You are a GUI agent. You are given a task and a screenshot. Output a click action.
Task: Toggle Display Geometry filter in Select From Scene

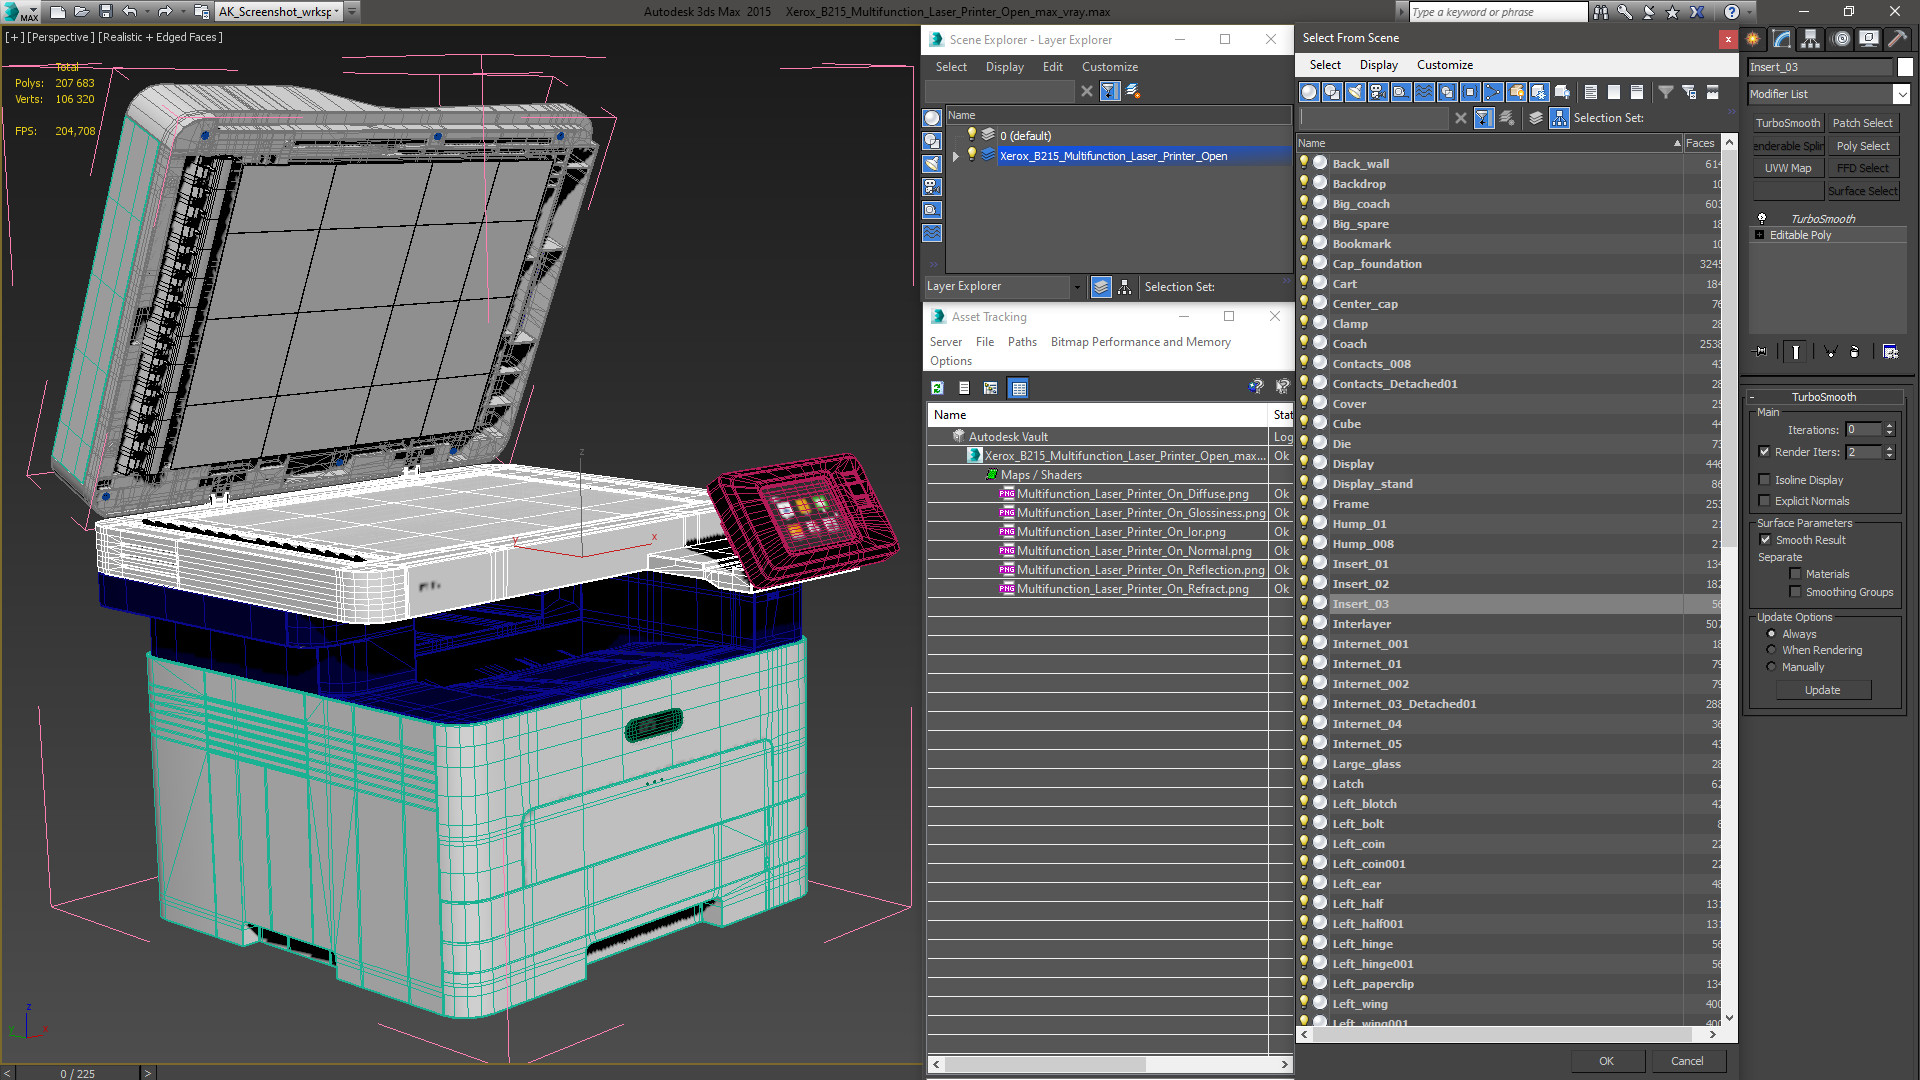(1309, 92)
